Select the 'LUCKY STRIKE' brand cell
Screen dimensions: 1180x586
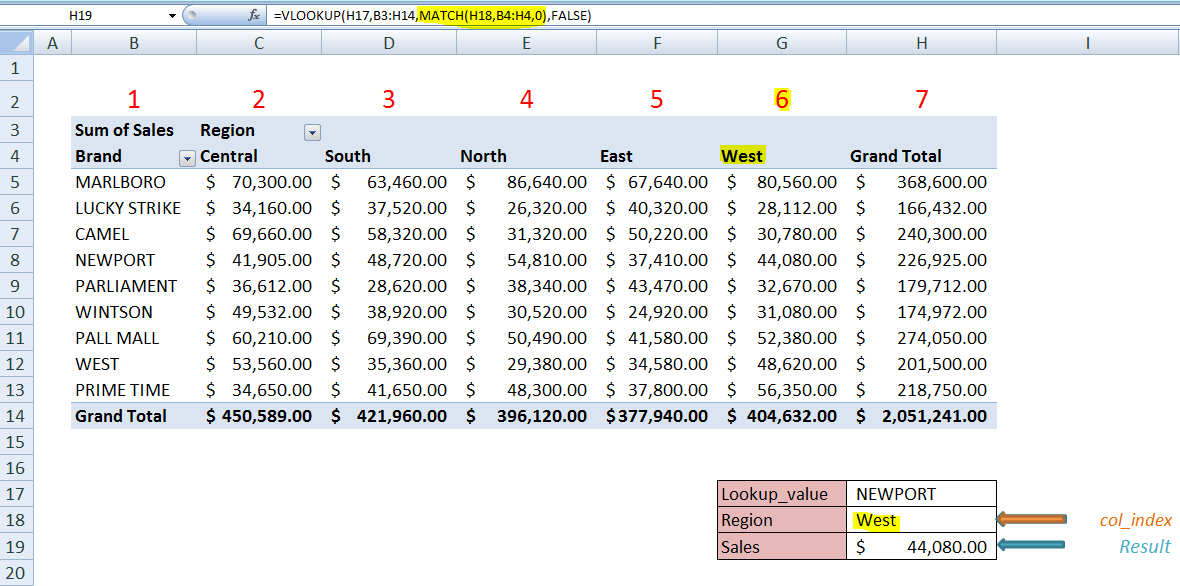point(134,208)
